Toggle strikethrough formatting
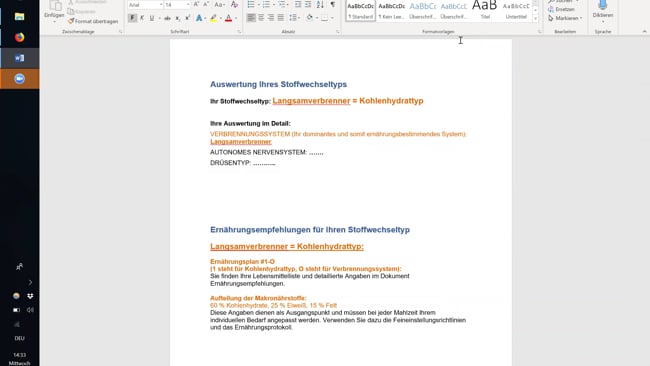The image size is (650, 366). click(167, 18)
